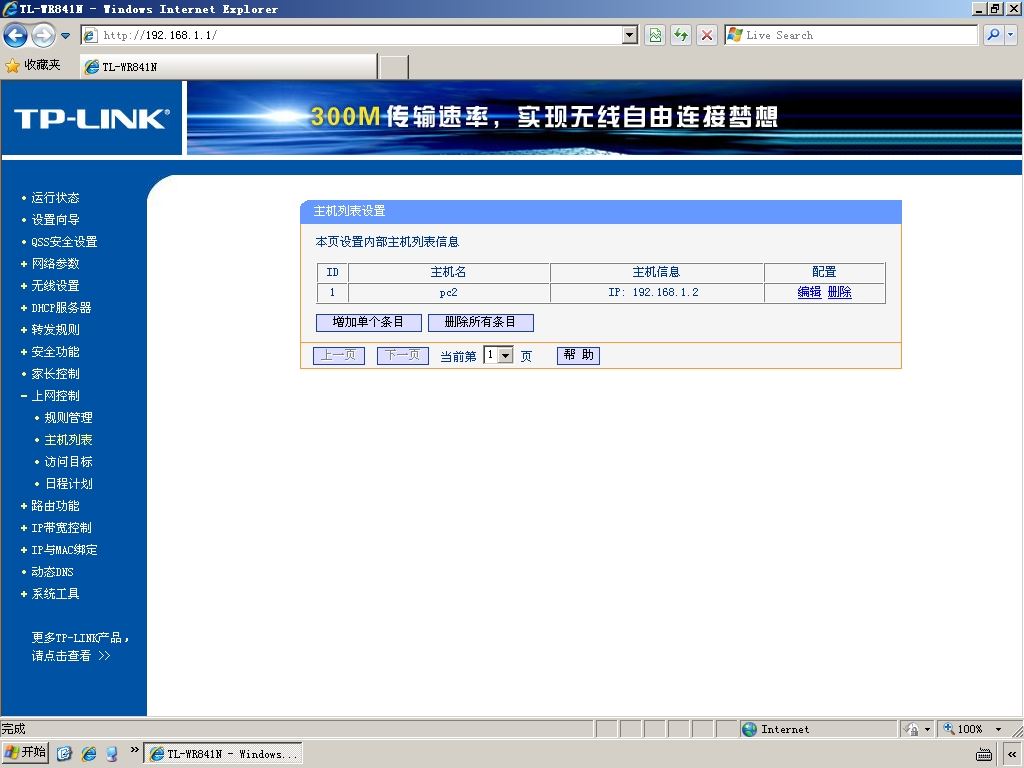The width and height of the screenshot is (1024, 768).
Task: Open the current page number dropdown
Action: [498, 355]
